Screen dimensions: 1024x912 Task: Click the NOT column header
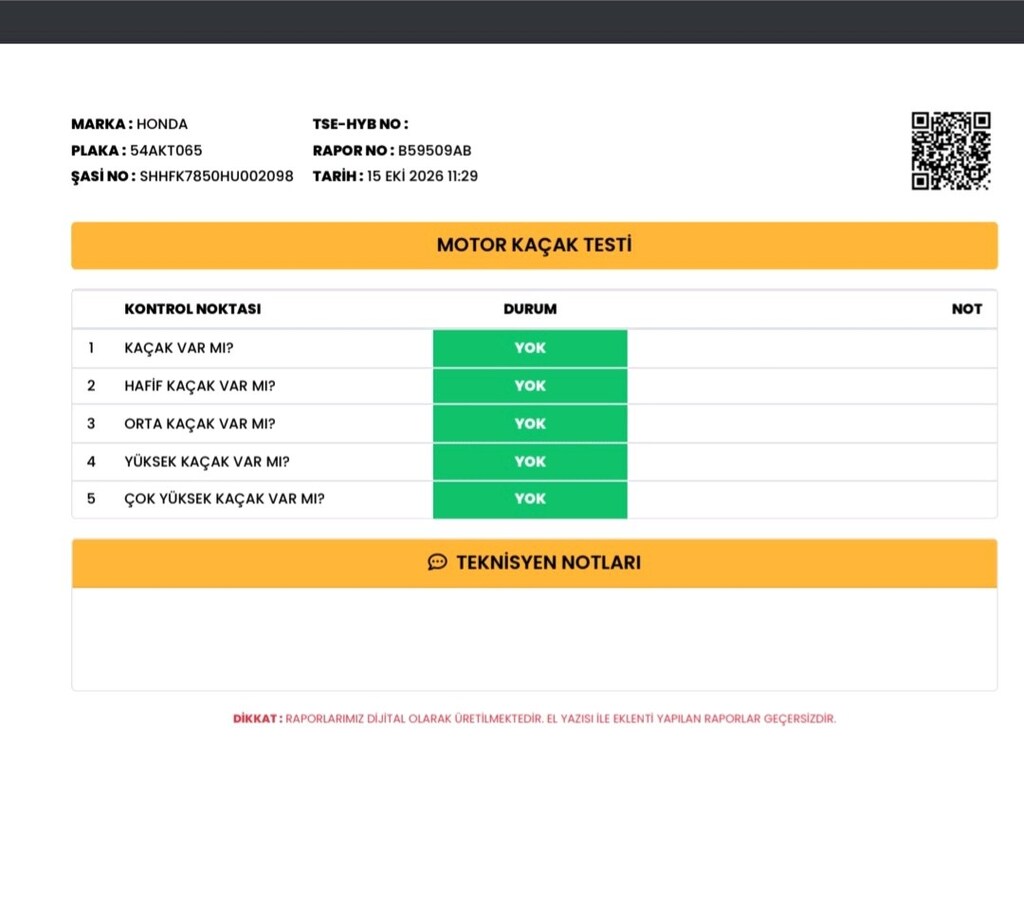pos(967,309)
